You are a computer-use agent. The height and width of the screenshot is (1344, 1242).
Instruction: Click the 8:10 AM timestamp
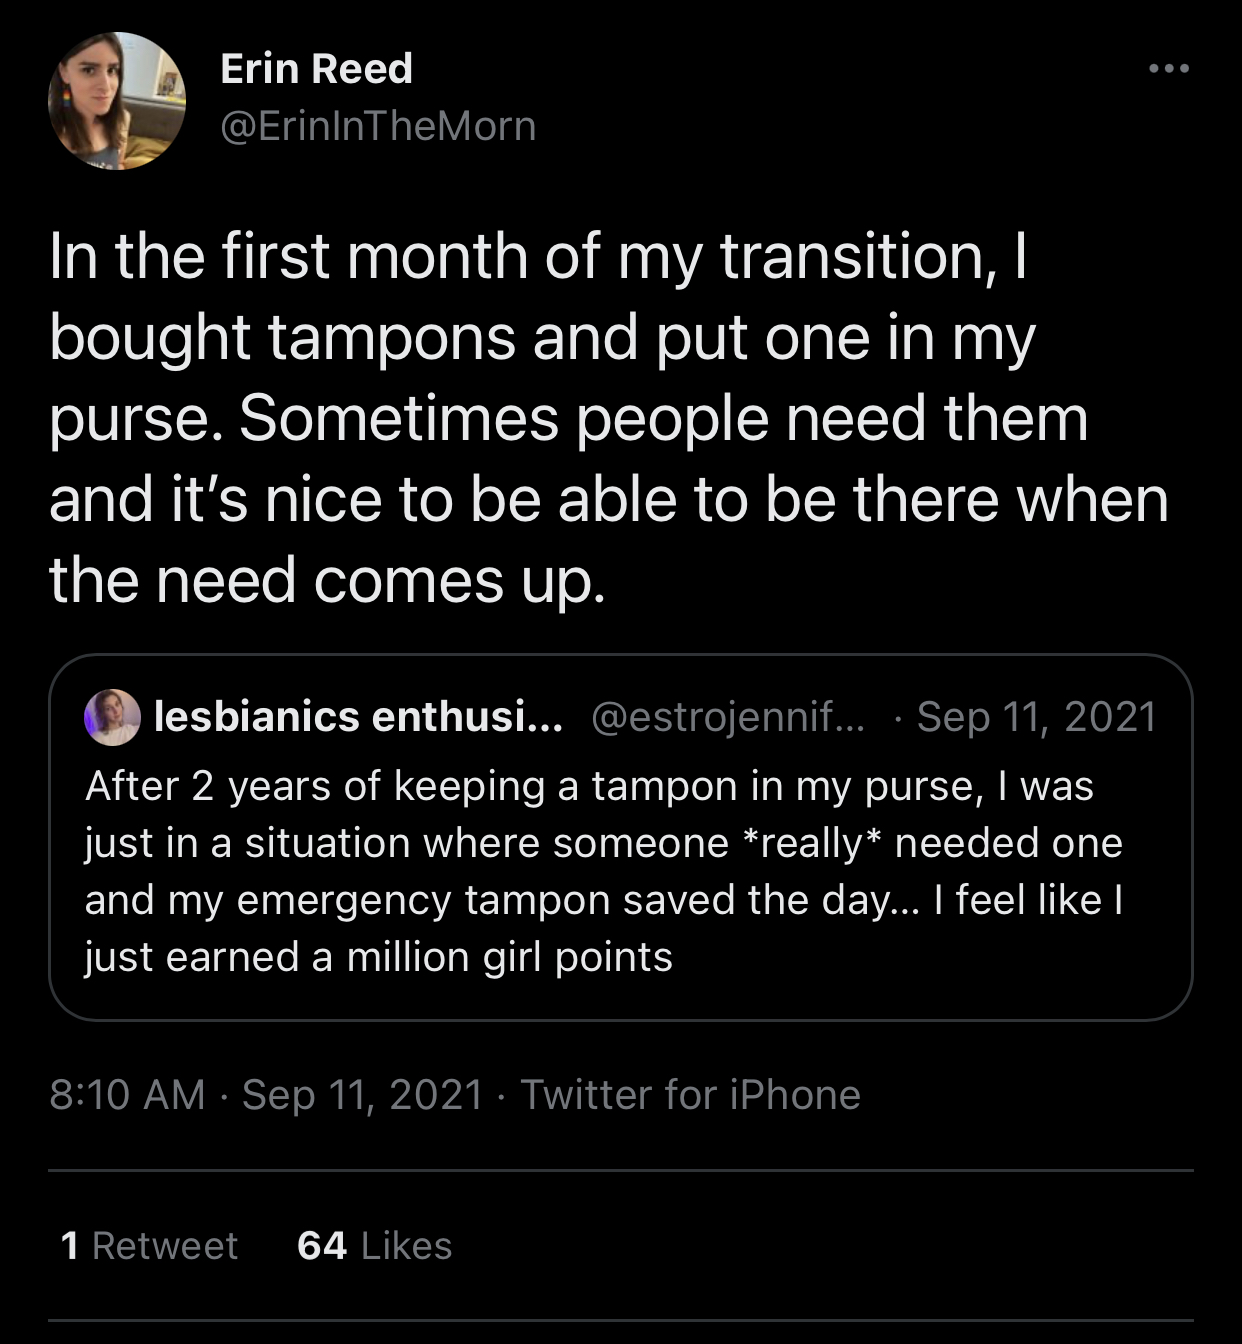point(127,1095)
